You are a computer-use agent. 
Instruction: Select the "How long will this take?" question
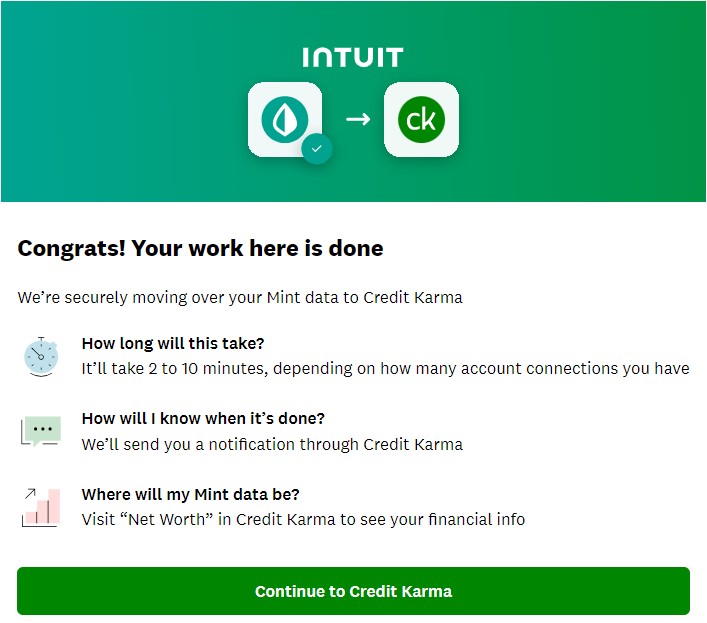173,343
